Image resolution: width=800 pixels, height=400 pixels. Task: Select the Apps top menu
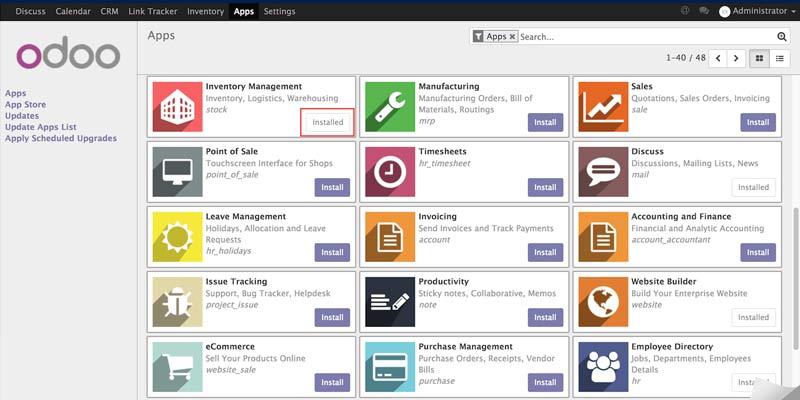(244, 11)
